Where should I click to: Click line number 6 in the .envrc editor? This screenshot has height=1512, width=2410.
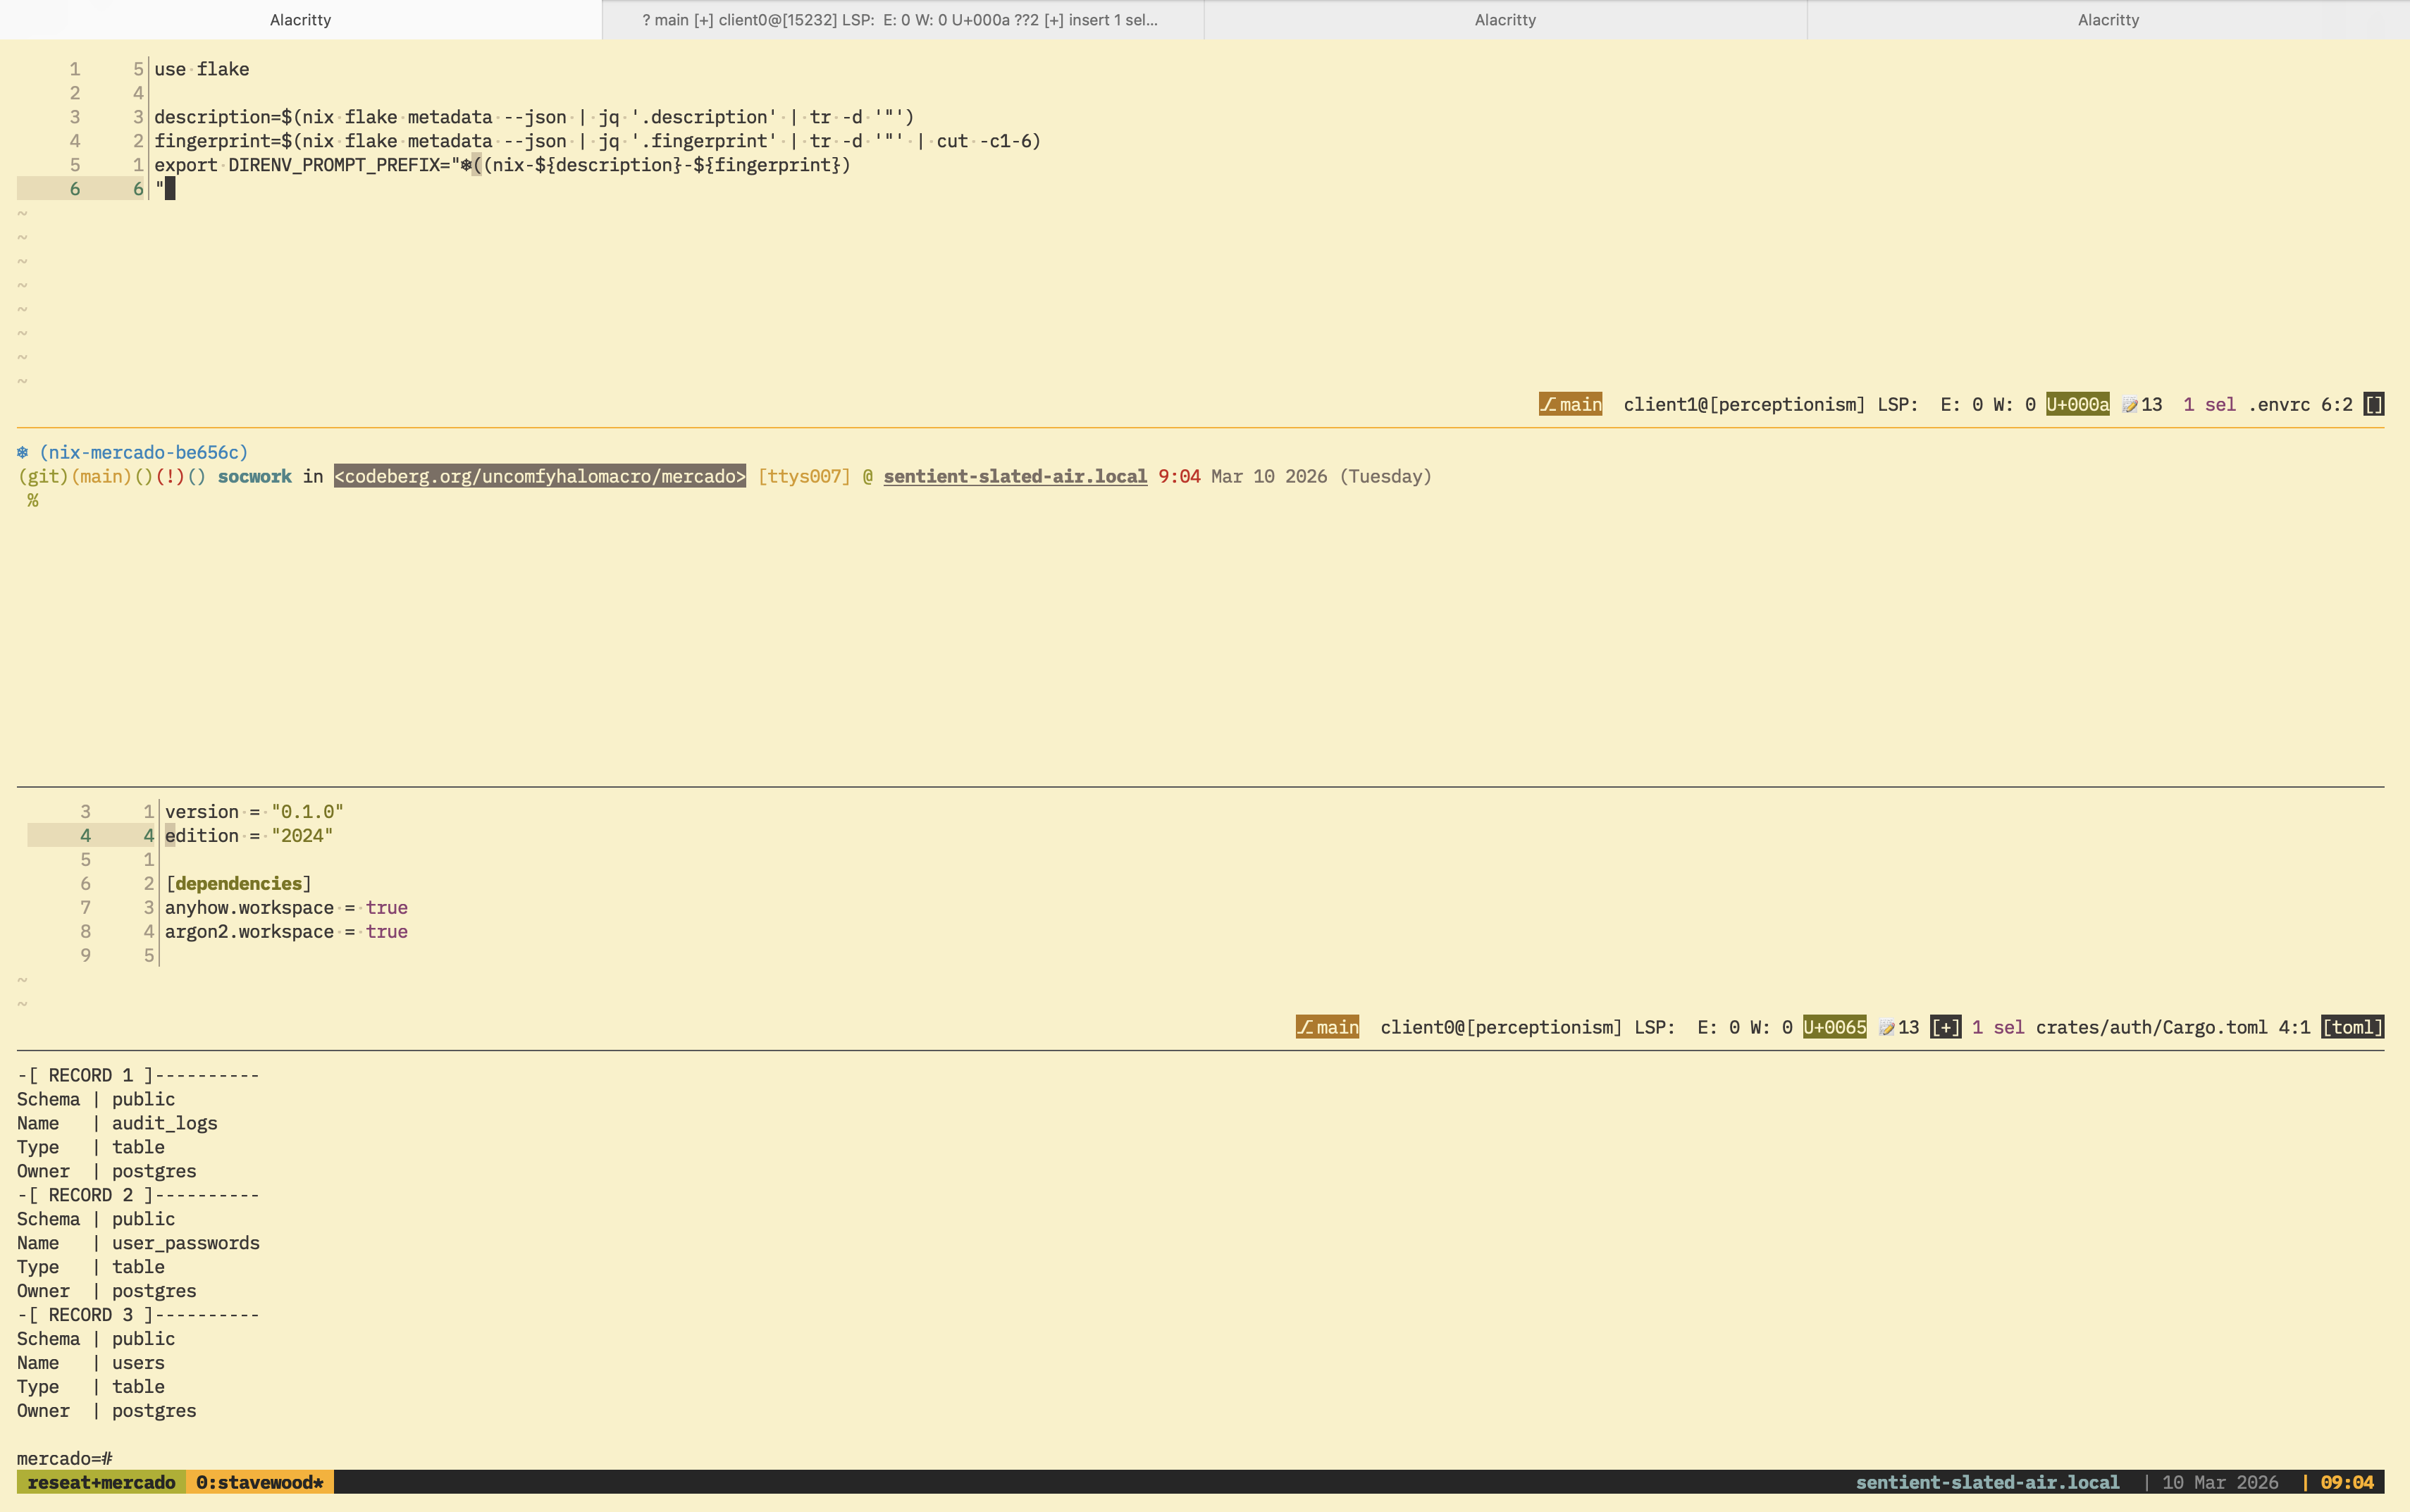(75, 188)
